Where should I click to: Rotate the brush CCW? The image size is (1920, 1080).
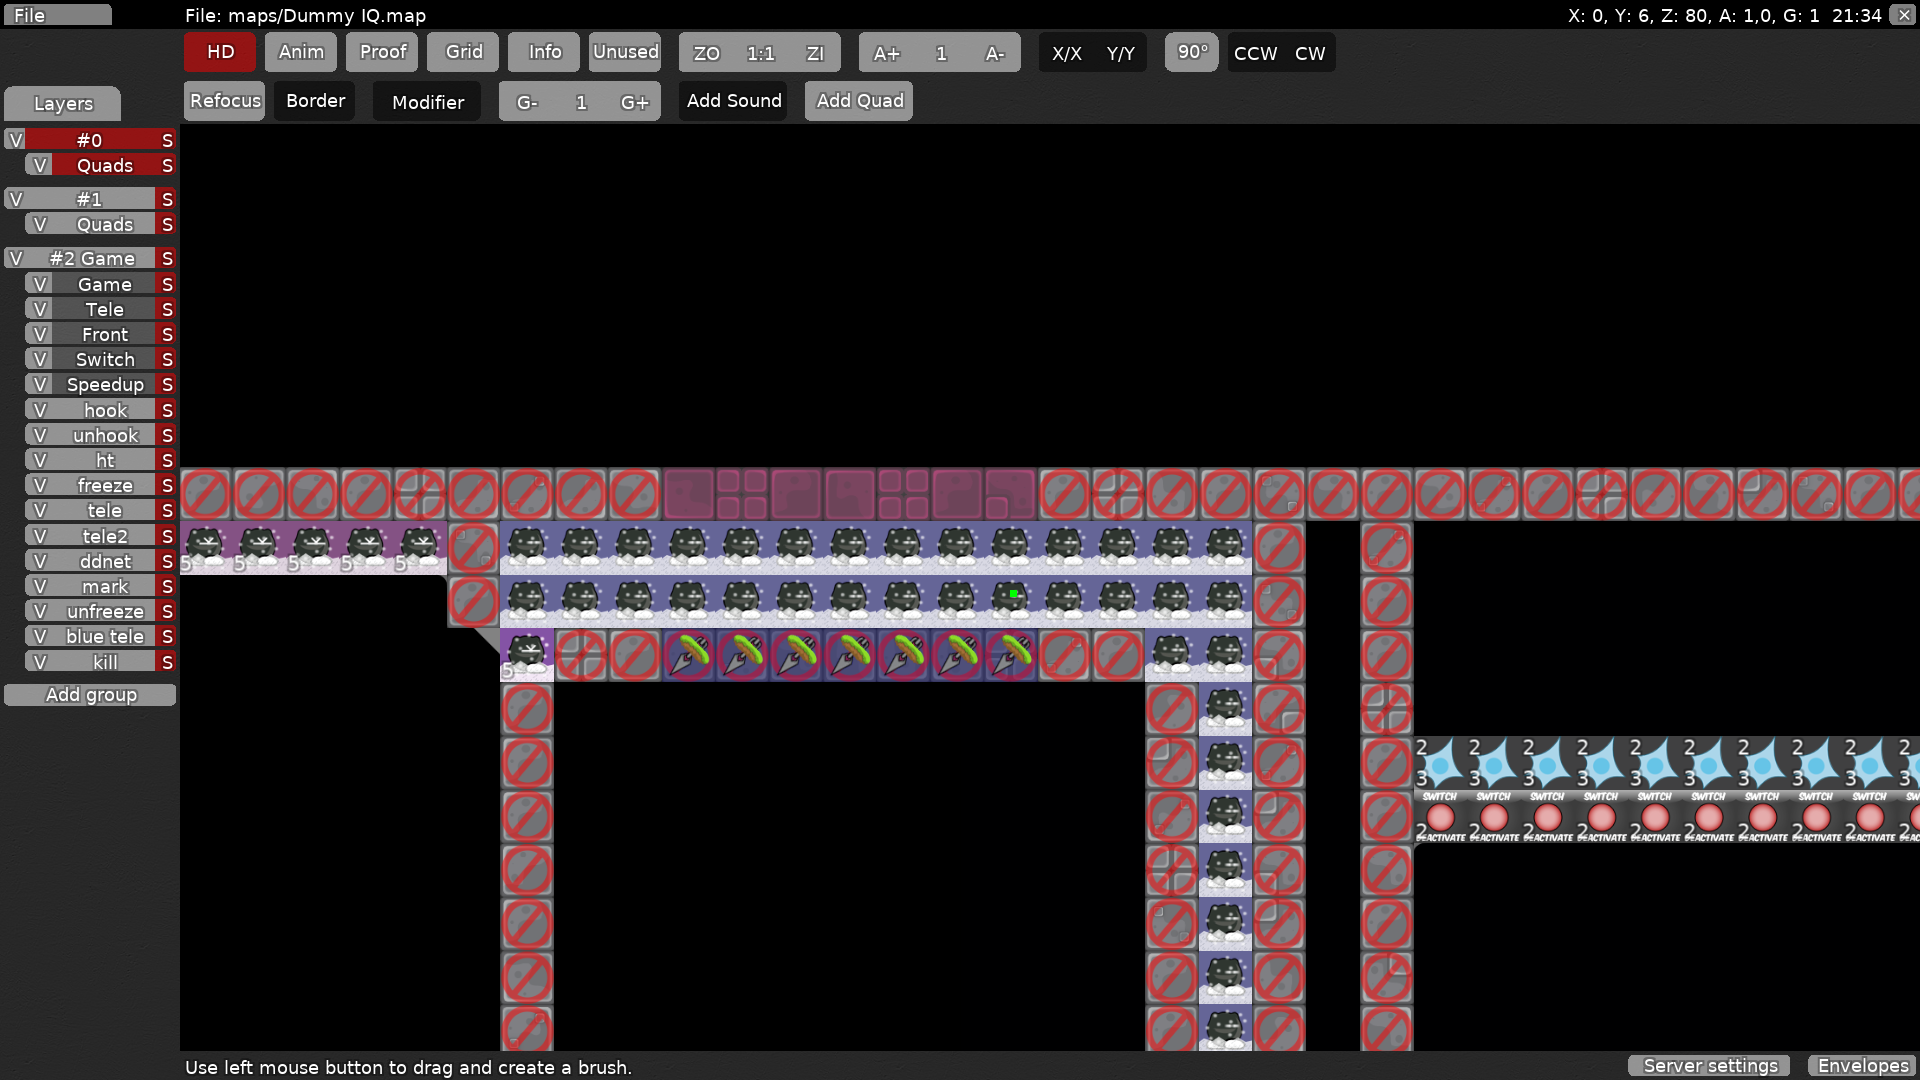pyautogui.click(x=1255, y=53)
